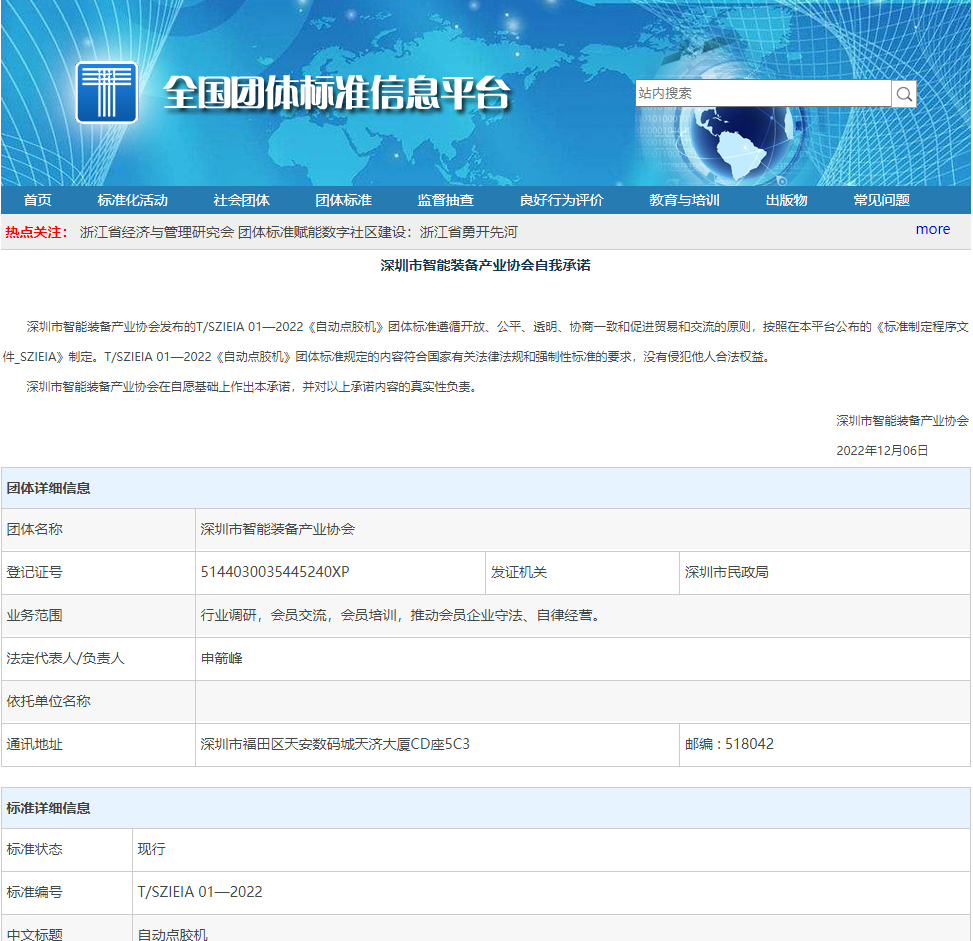Image resolution: width=973 pixels, height=941 pixels.
Task: Click the search magnifier icon
Action: pyautogui.click(x=904, y=94)
